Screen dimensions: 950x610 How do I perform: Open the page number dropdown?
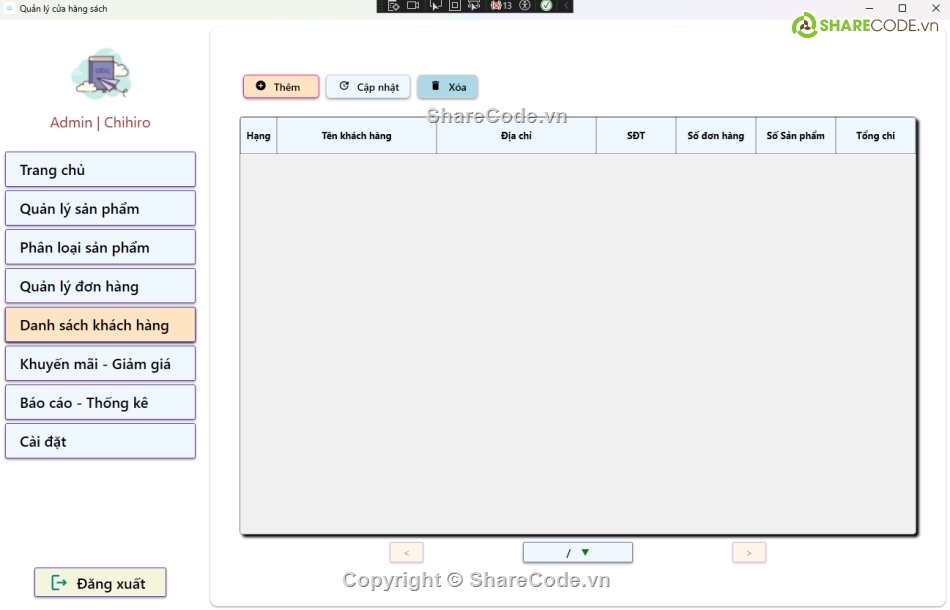pyautogui.click(x=585, y=552)
